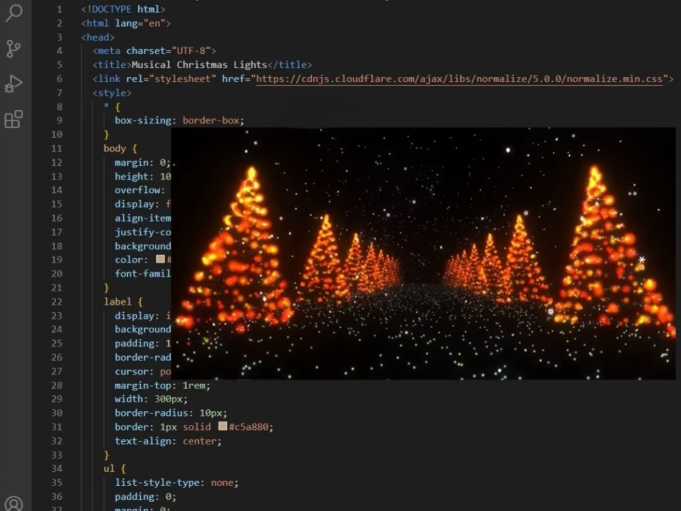Place cursor at text-align: center line

click(x=168, y=441)
